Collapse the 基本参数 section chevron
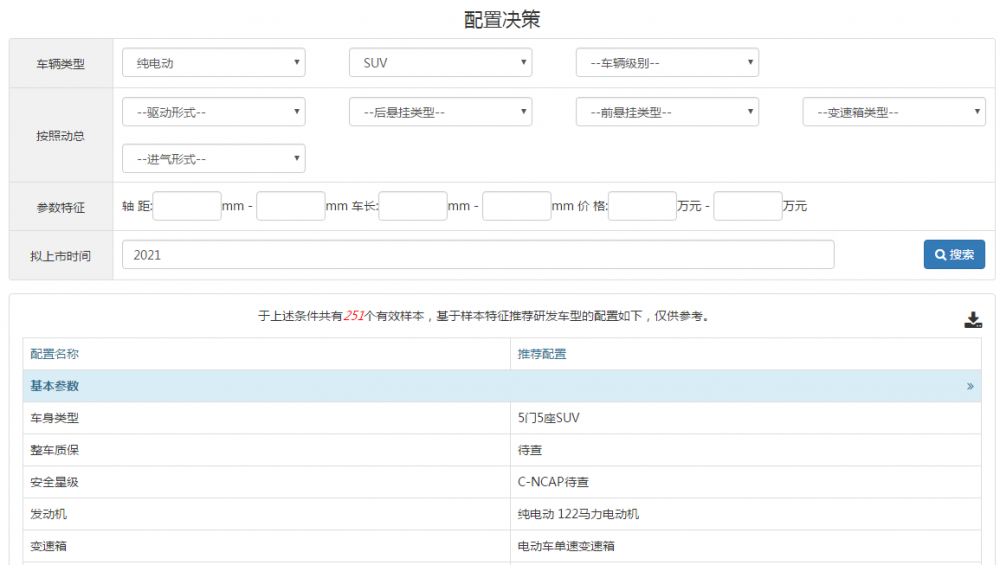 970,386
